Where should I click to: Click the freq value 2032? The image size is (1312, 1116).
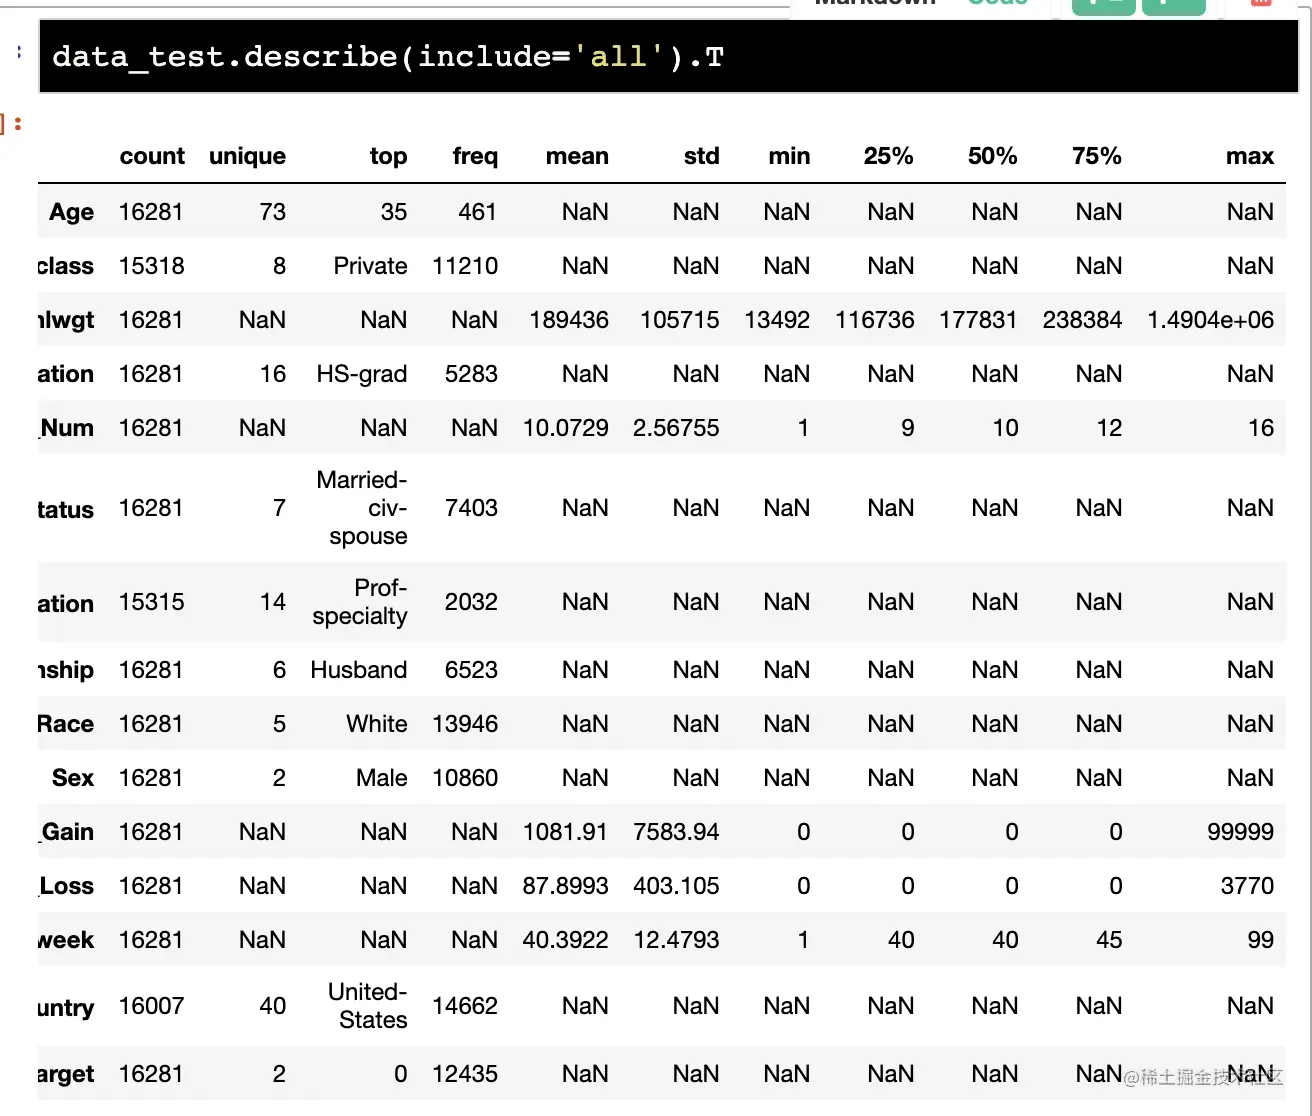pos(472,602)
